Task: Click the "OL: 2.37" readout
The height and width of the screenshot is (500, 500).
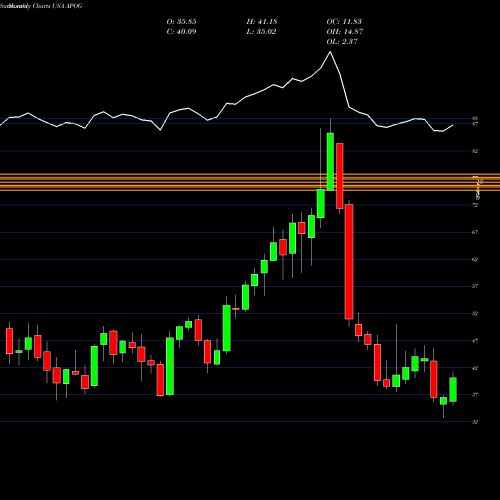Action: pos(342,41)
